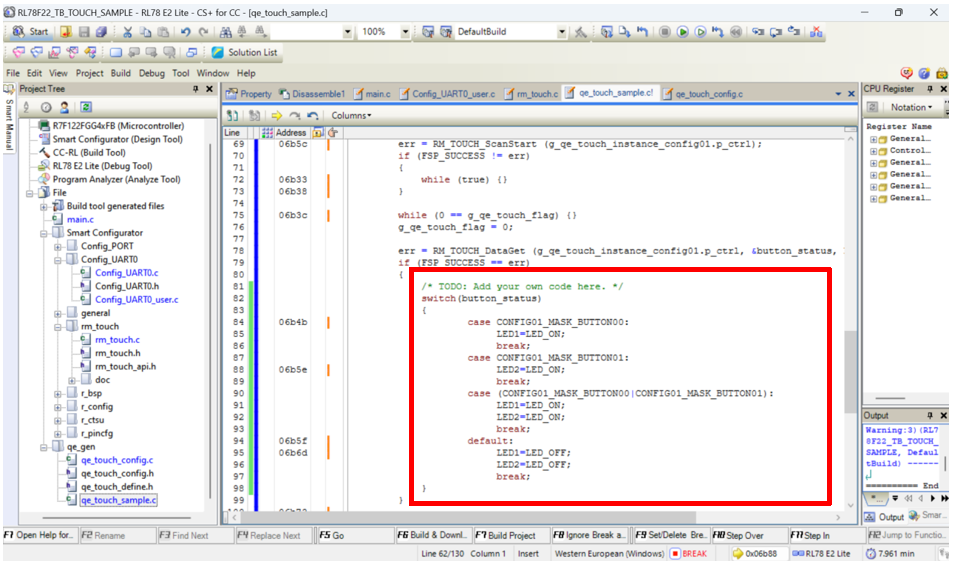
Task: Open the CC-RL (Build Tool) node
Action: pyautogui.click(x=87, y=153)
